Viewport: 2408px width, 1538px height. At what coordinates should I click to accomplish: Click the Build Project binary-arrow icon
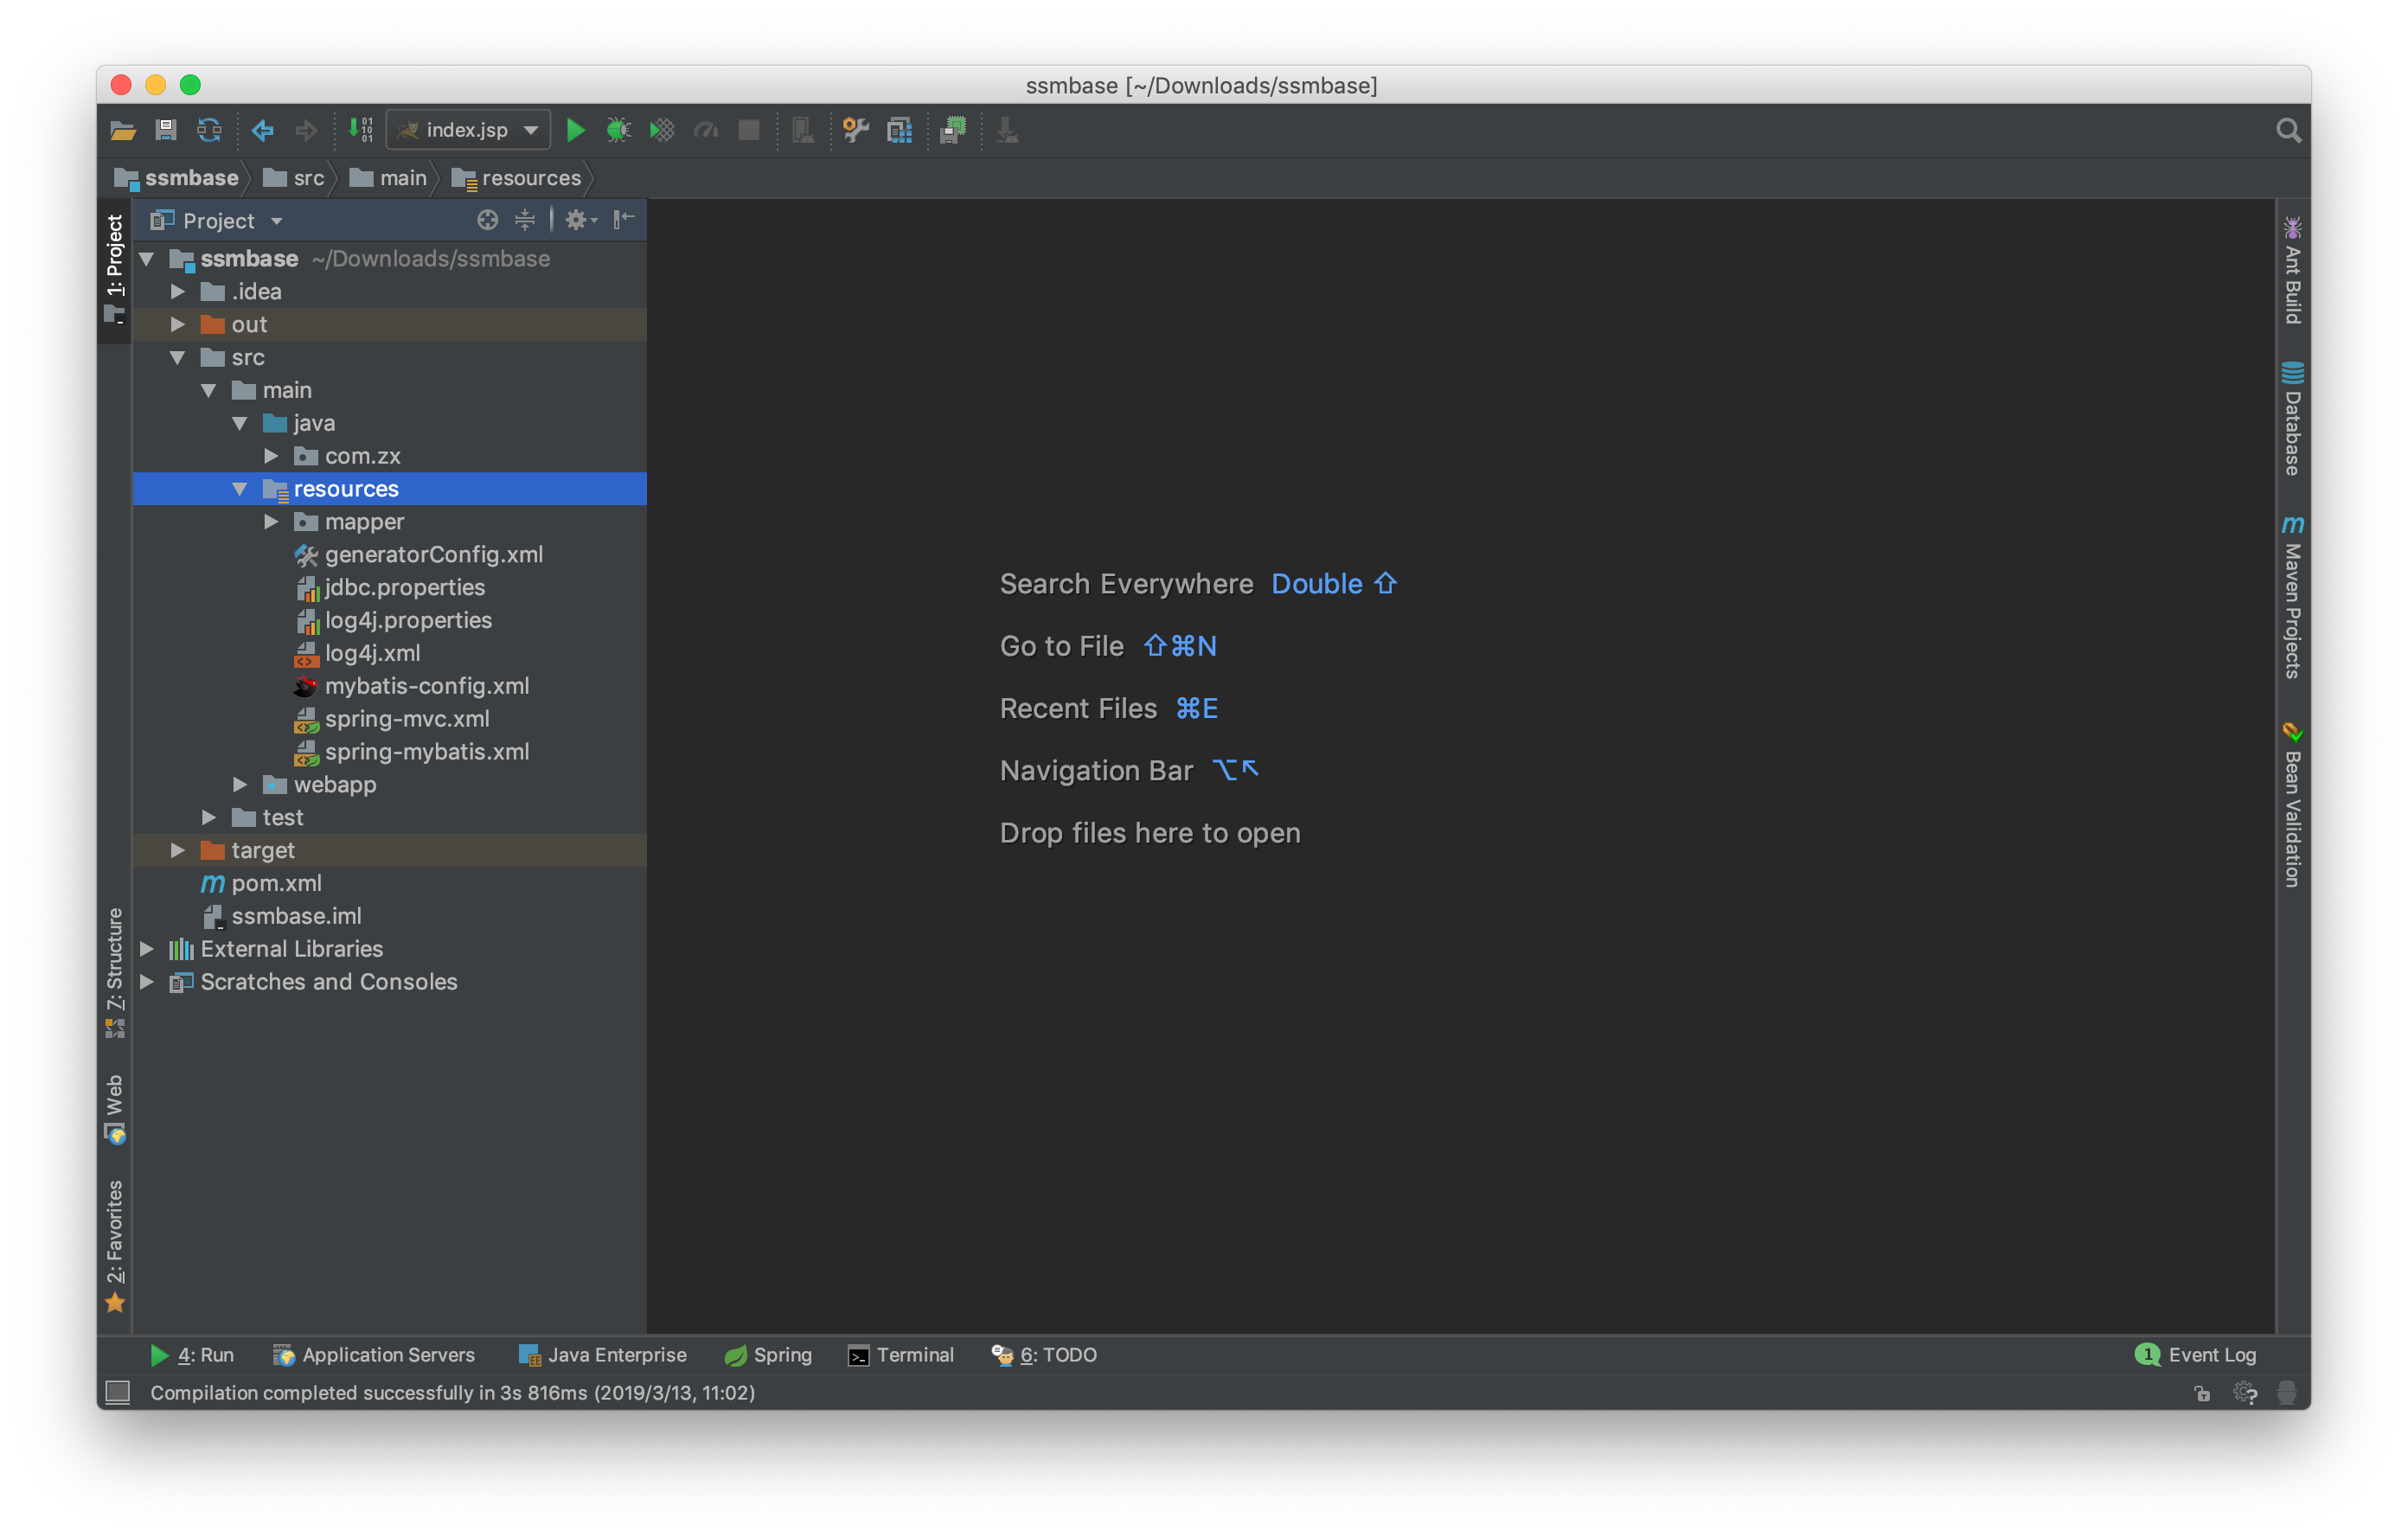pos(360,130)
